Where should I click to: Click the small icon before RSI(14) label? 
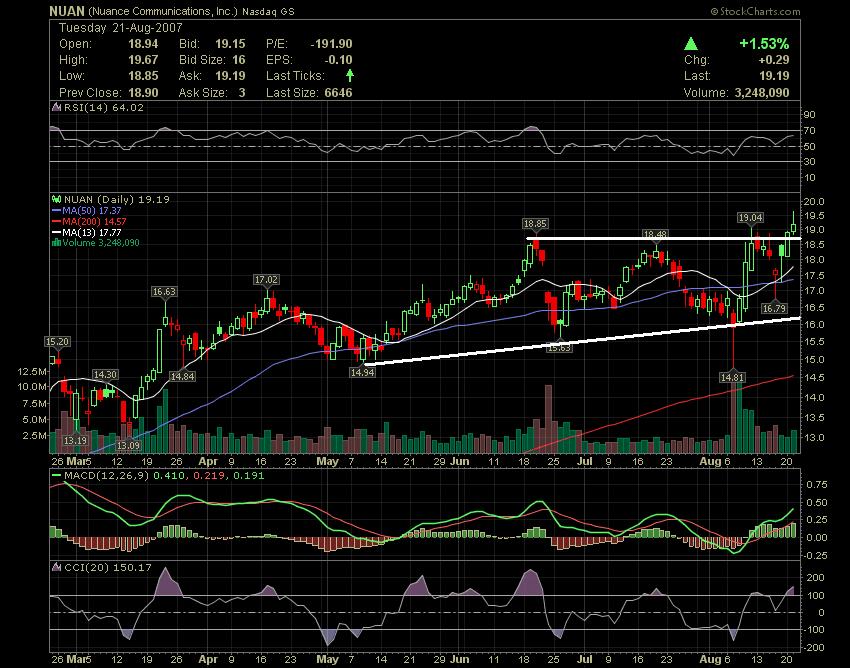click(x=56, y=107)
